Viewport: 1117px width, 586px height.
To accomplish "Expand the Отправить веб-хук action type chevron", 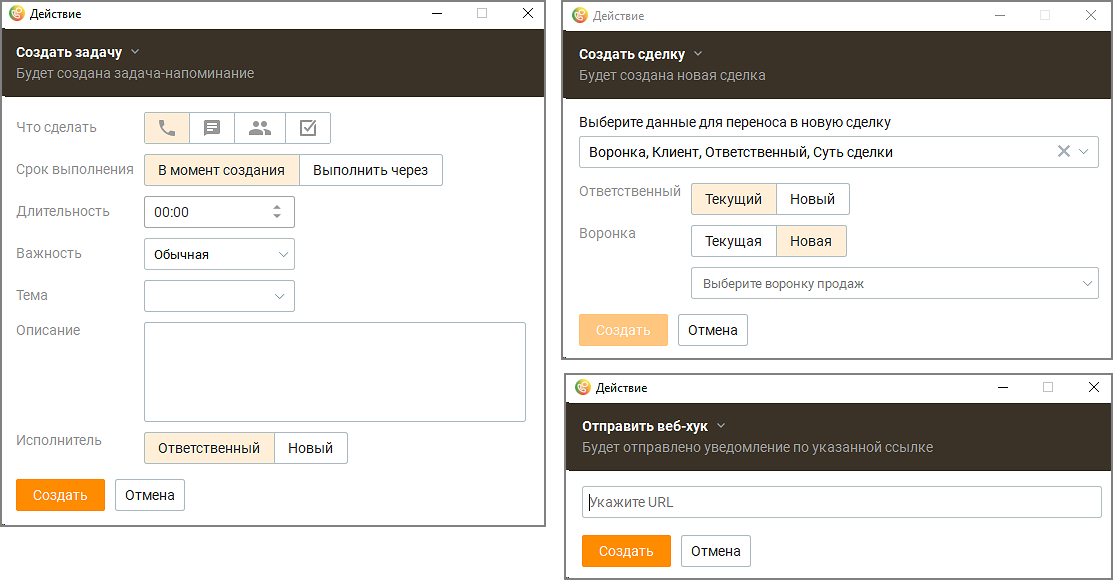I will (721, 426).
